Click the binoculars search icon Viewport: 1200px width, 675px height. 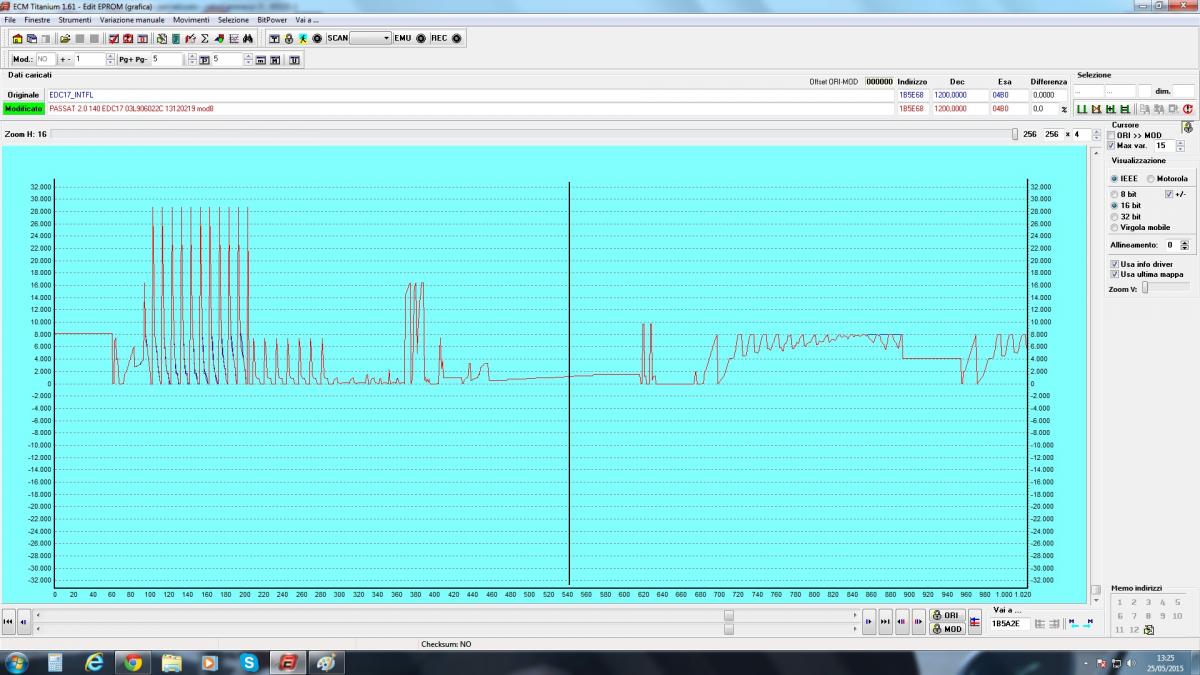248,38
